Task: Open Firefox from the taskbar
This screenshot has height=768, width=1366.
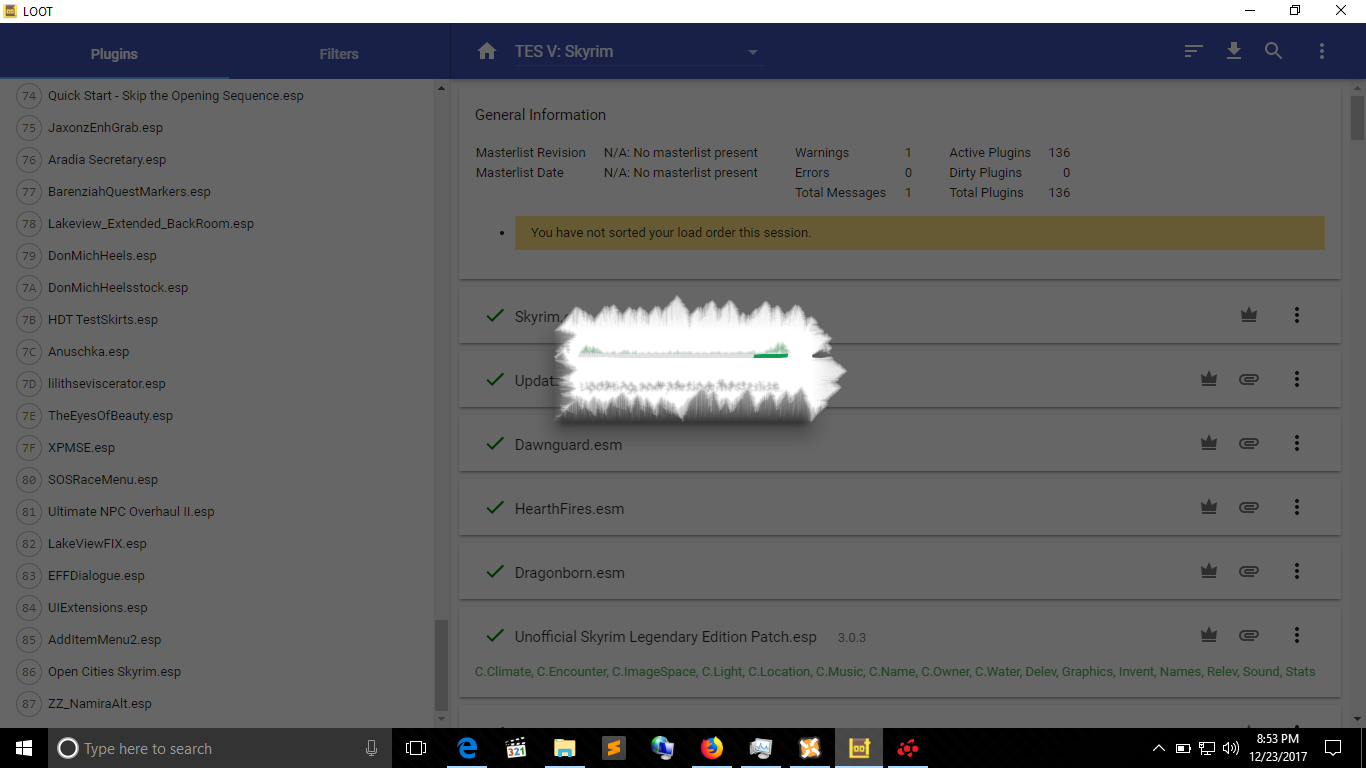Action: [x=712, y=748]
